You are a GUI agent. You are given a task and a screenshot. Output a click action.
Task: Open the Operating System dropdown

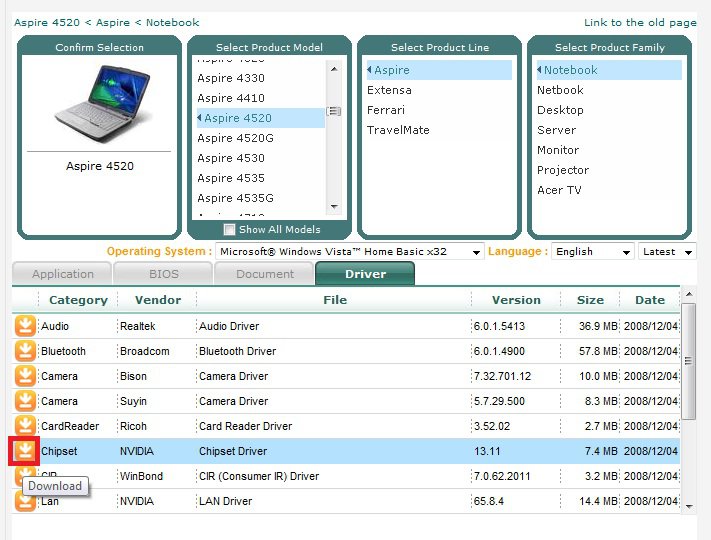[349, 252]
